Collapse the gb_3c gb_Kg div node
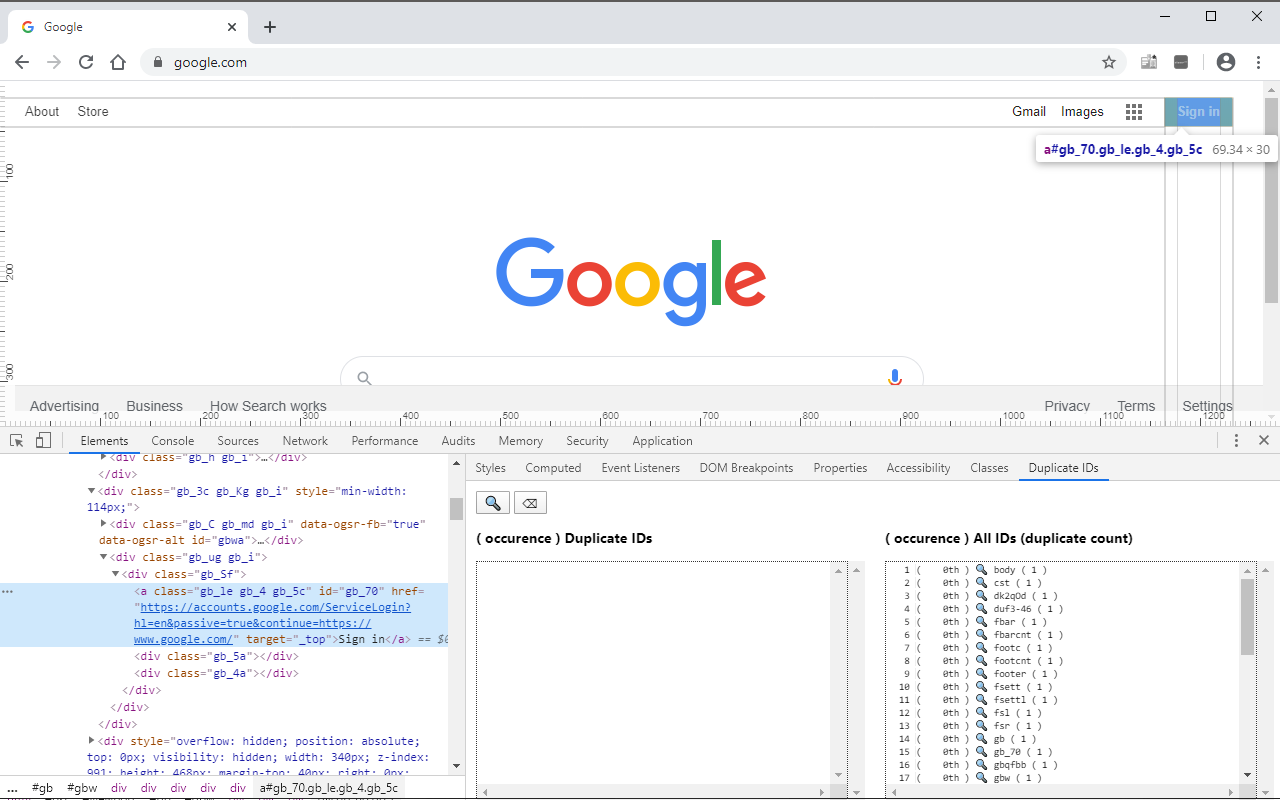 click(x=91, y=490)
